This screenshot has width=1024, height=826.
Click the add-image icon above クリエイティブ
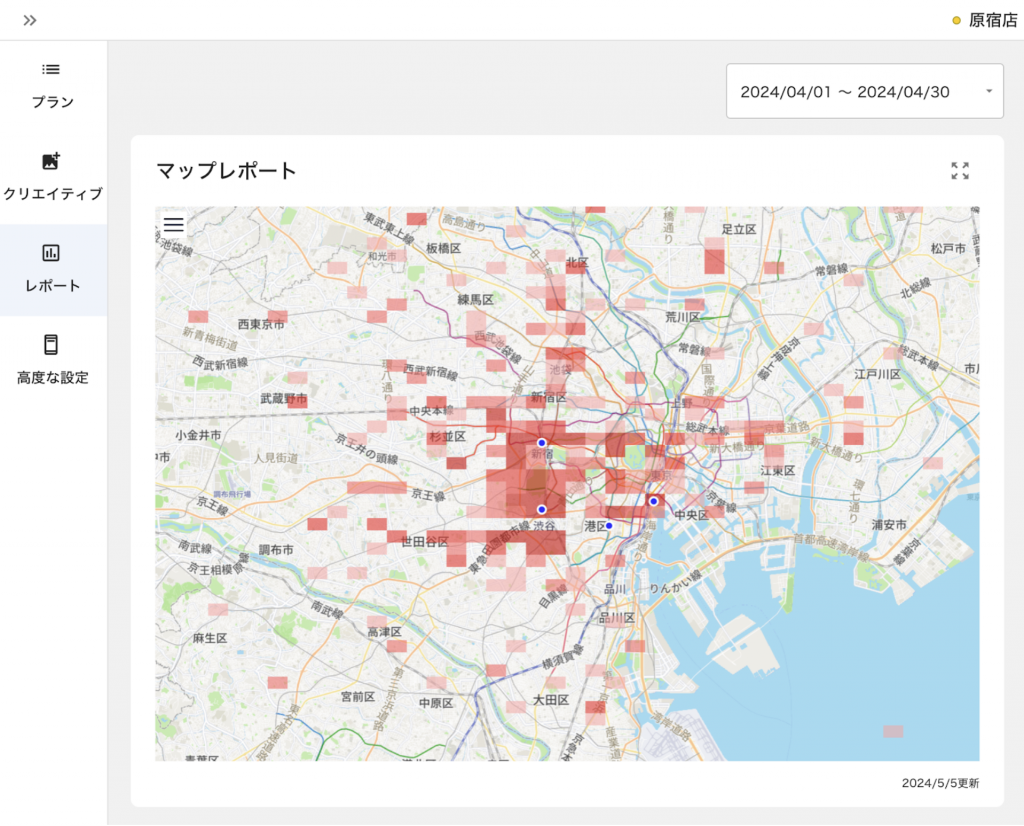pos(51,161)
